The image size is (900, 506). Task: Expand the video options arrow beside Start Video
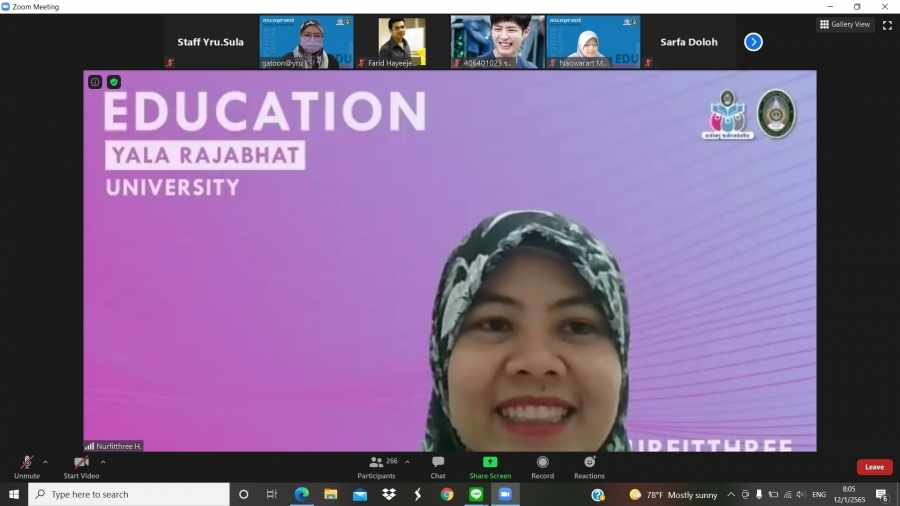103,462
